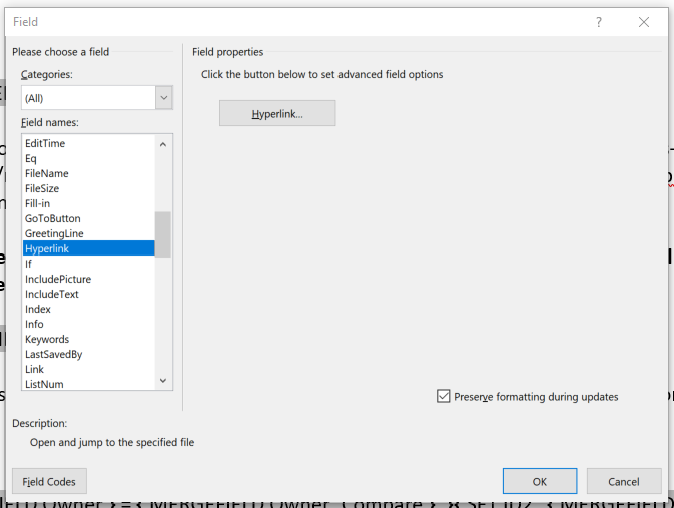Viewport: 674px width, 508px height.
Task: Show Field Codes
Action: pos(50,481)
